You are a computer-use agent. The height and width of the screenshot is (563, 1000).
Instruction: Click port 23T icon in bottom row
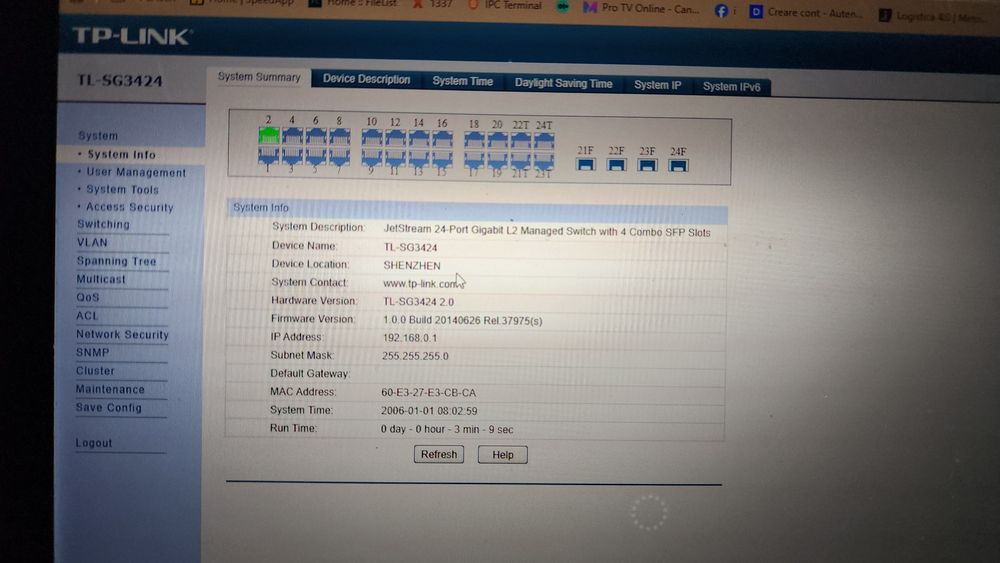[x=544, y=161]
